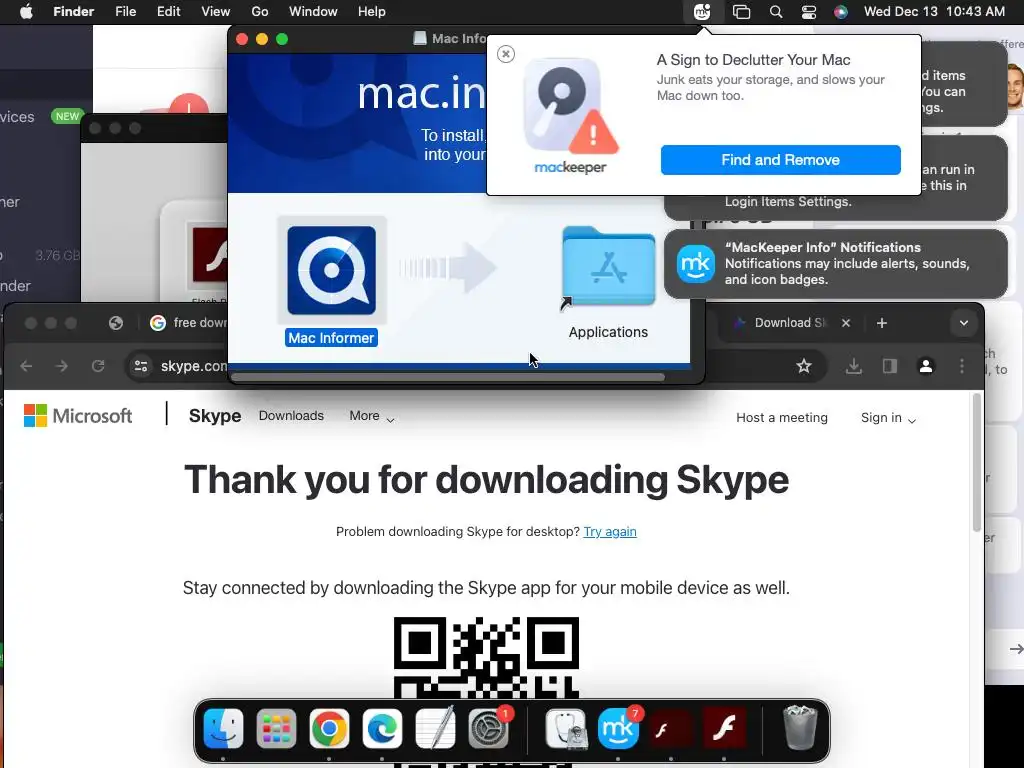1024x768 pixels.
Task: Close the Download Skype tab
Action: point(846,323)
